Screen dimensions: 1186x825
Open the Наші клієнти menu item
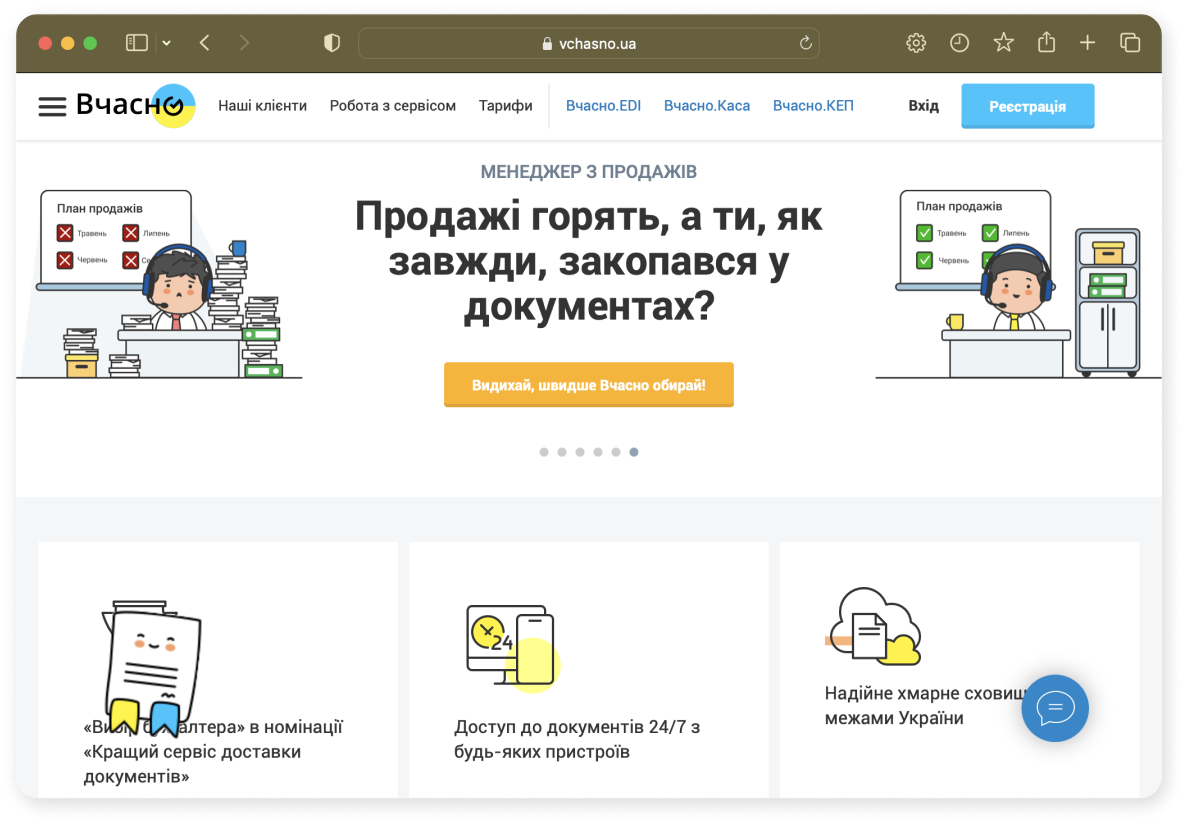point(262,106)
